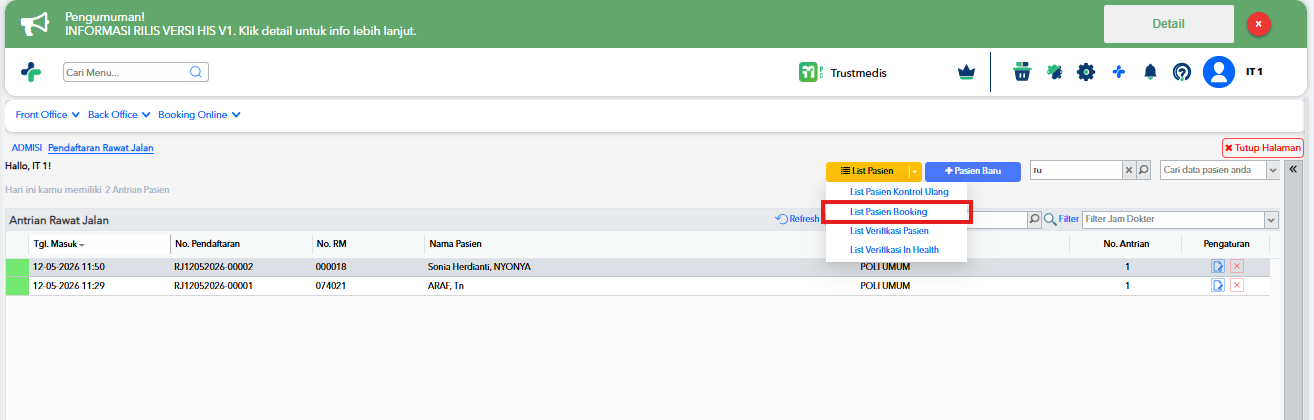
Task: Open settings gear icon in header
Action: [1086, 72]
